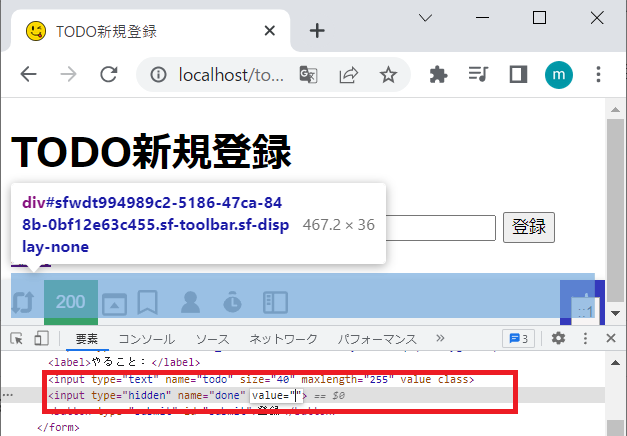Switch to the コンソール tab
627x436 pixels.
(x=146, y=339)
